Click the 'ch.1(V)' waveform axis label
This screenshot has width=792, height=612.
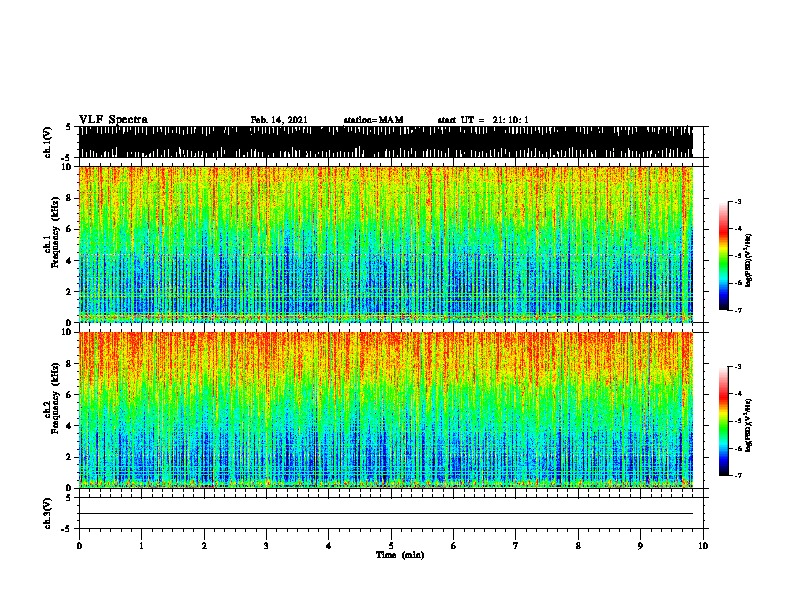[x=48, y=142]
